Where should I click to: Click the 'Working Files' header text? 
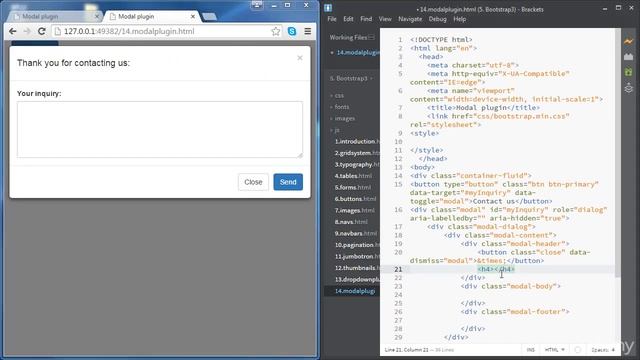coord(348,38)
